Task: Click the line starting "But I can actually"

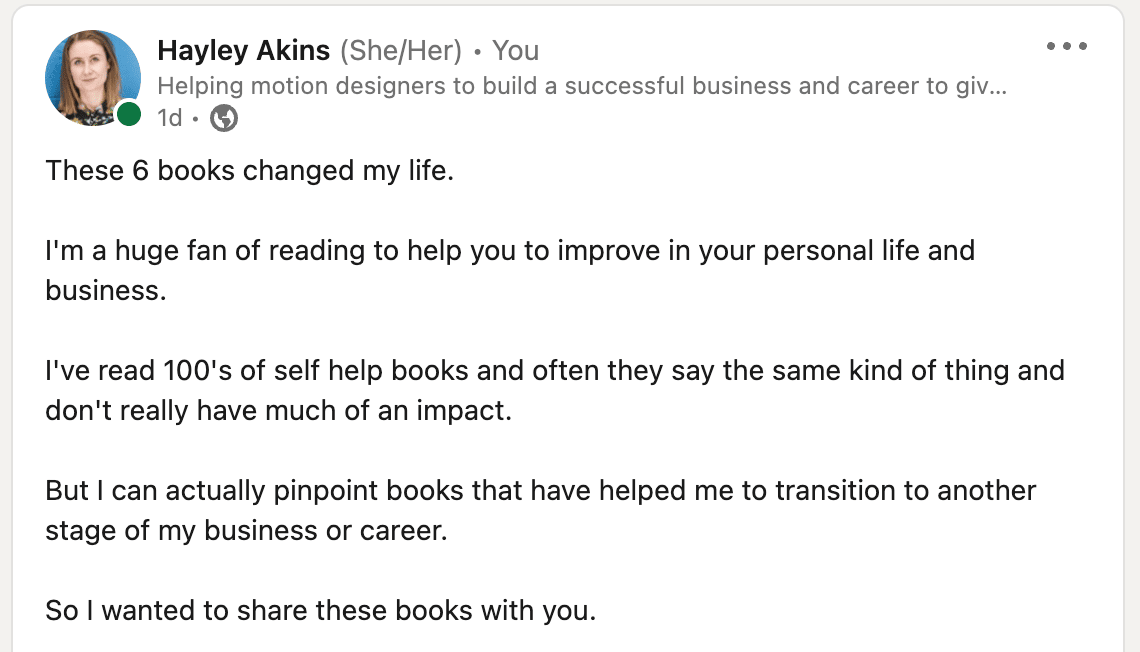Action: [x=540, y=491]
